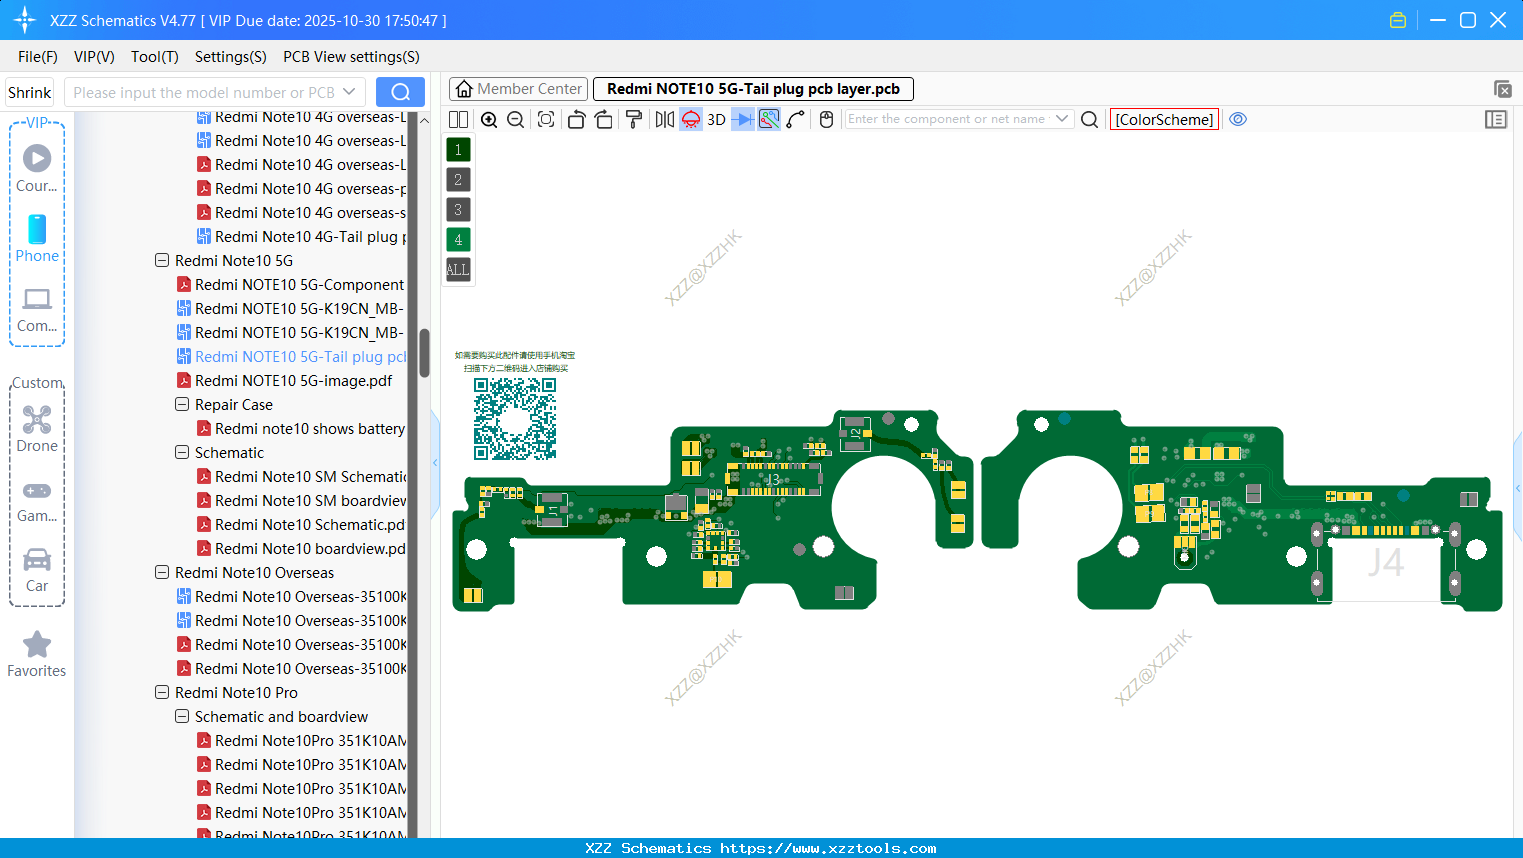Collapse the left panel with splitter arrow
Viewport: 1523px width, 858px height.
point(435,463)
